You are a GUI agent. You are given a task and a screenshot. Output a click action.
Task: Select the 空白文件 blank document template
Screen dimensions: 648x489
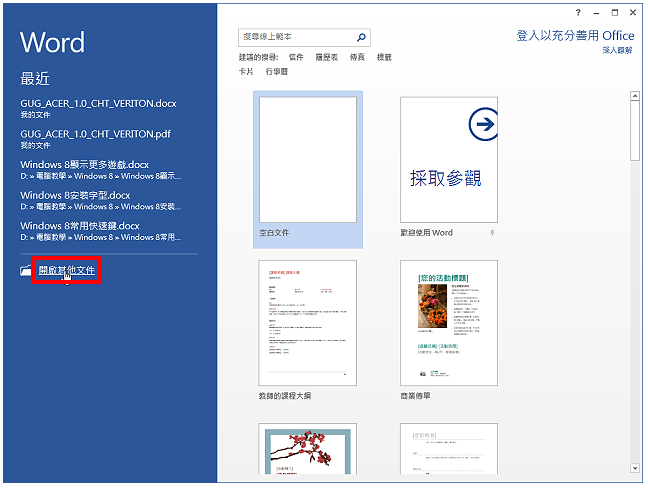click(308, 169)
